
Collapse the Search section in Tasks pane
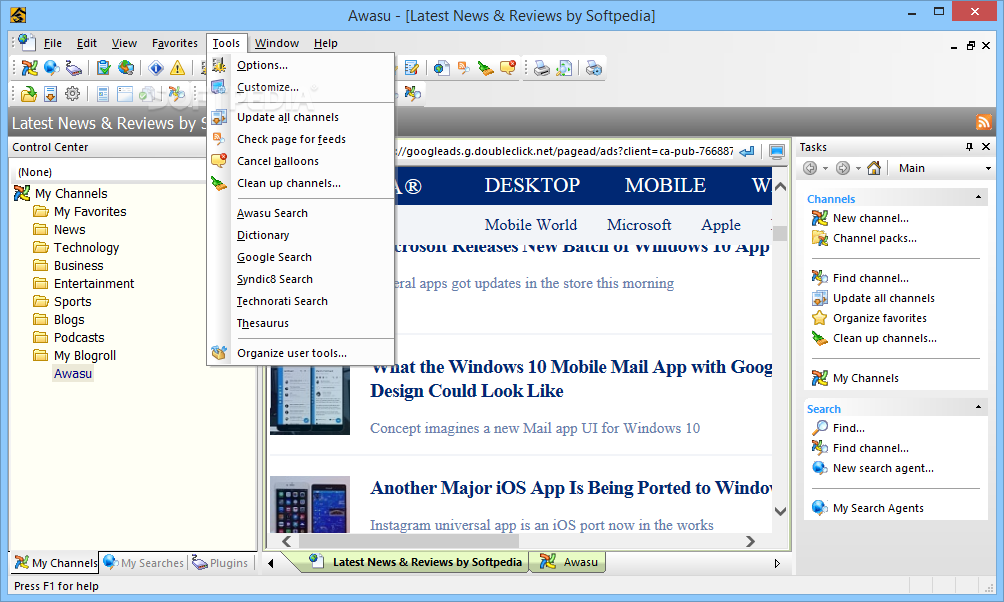click(978, 407)
